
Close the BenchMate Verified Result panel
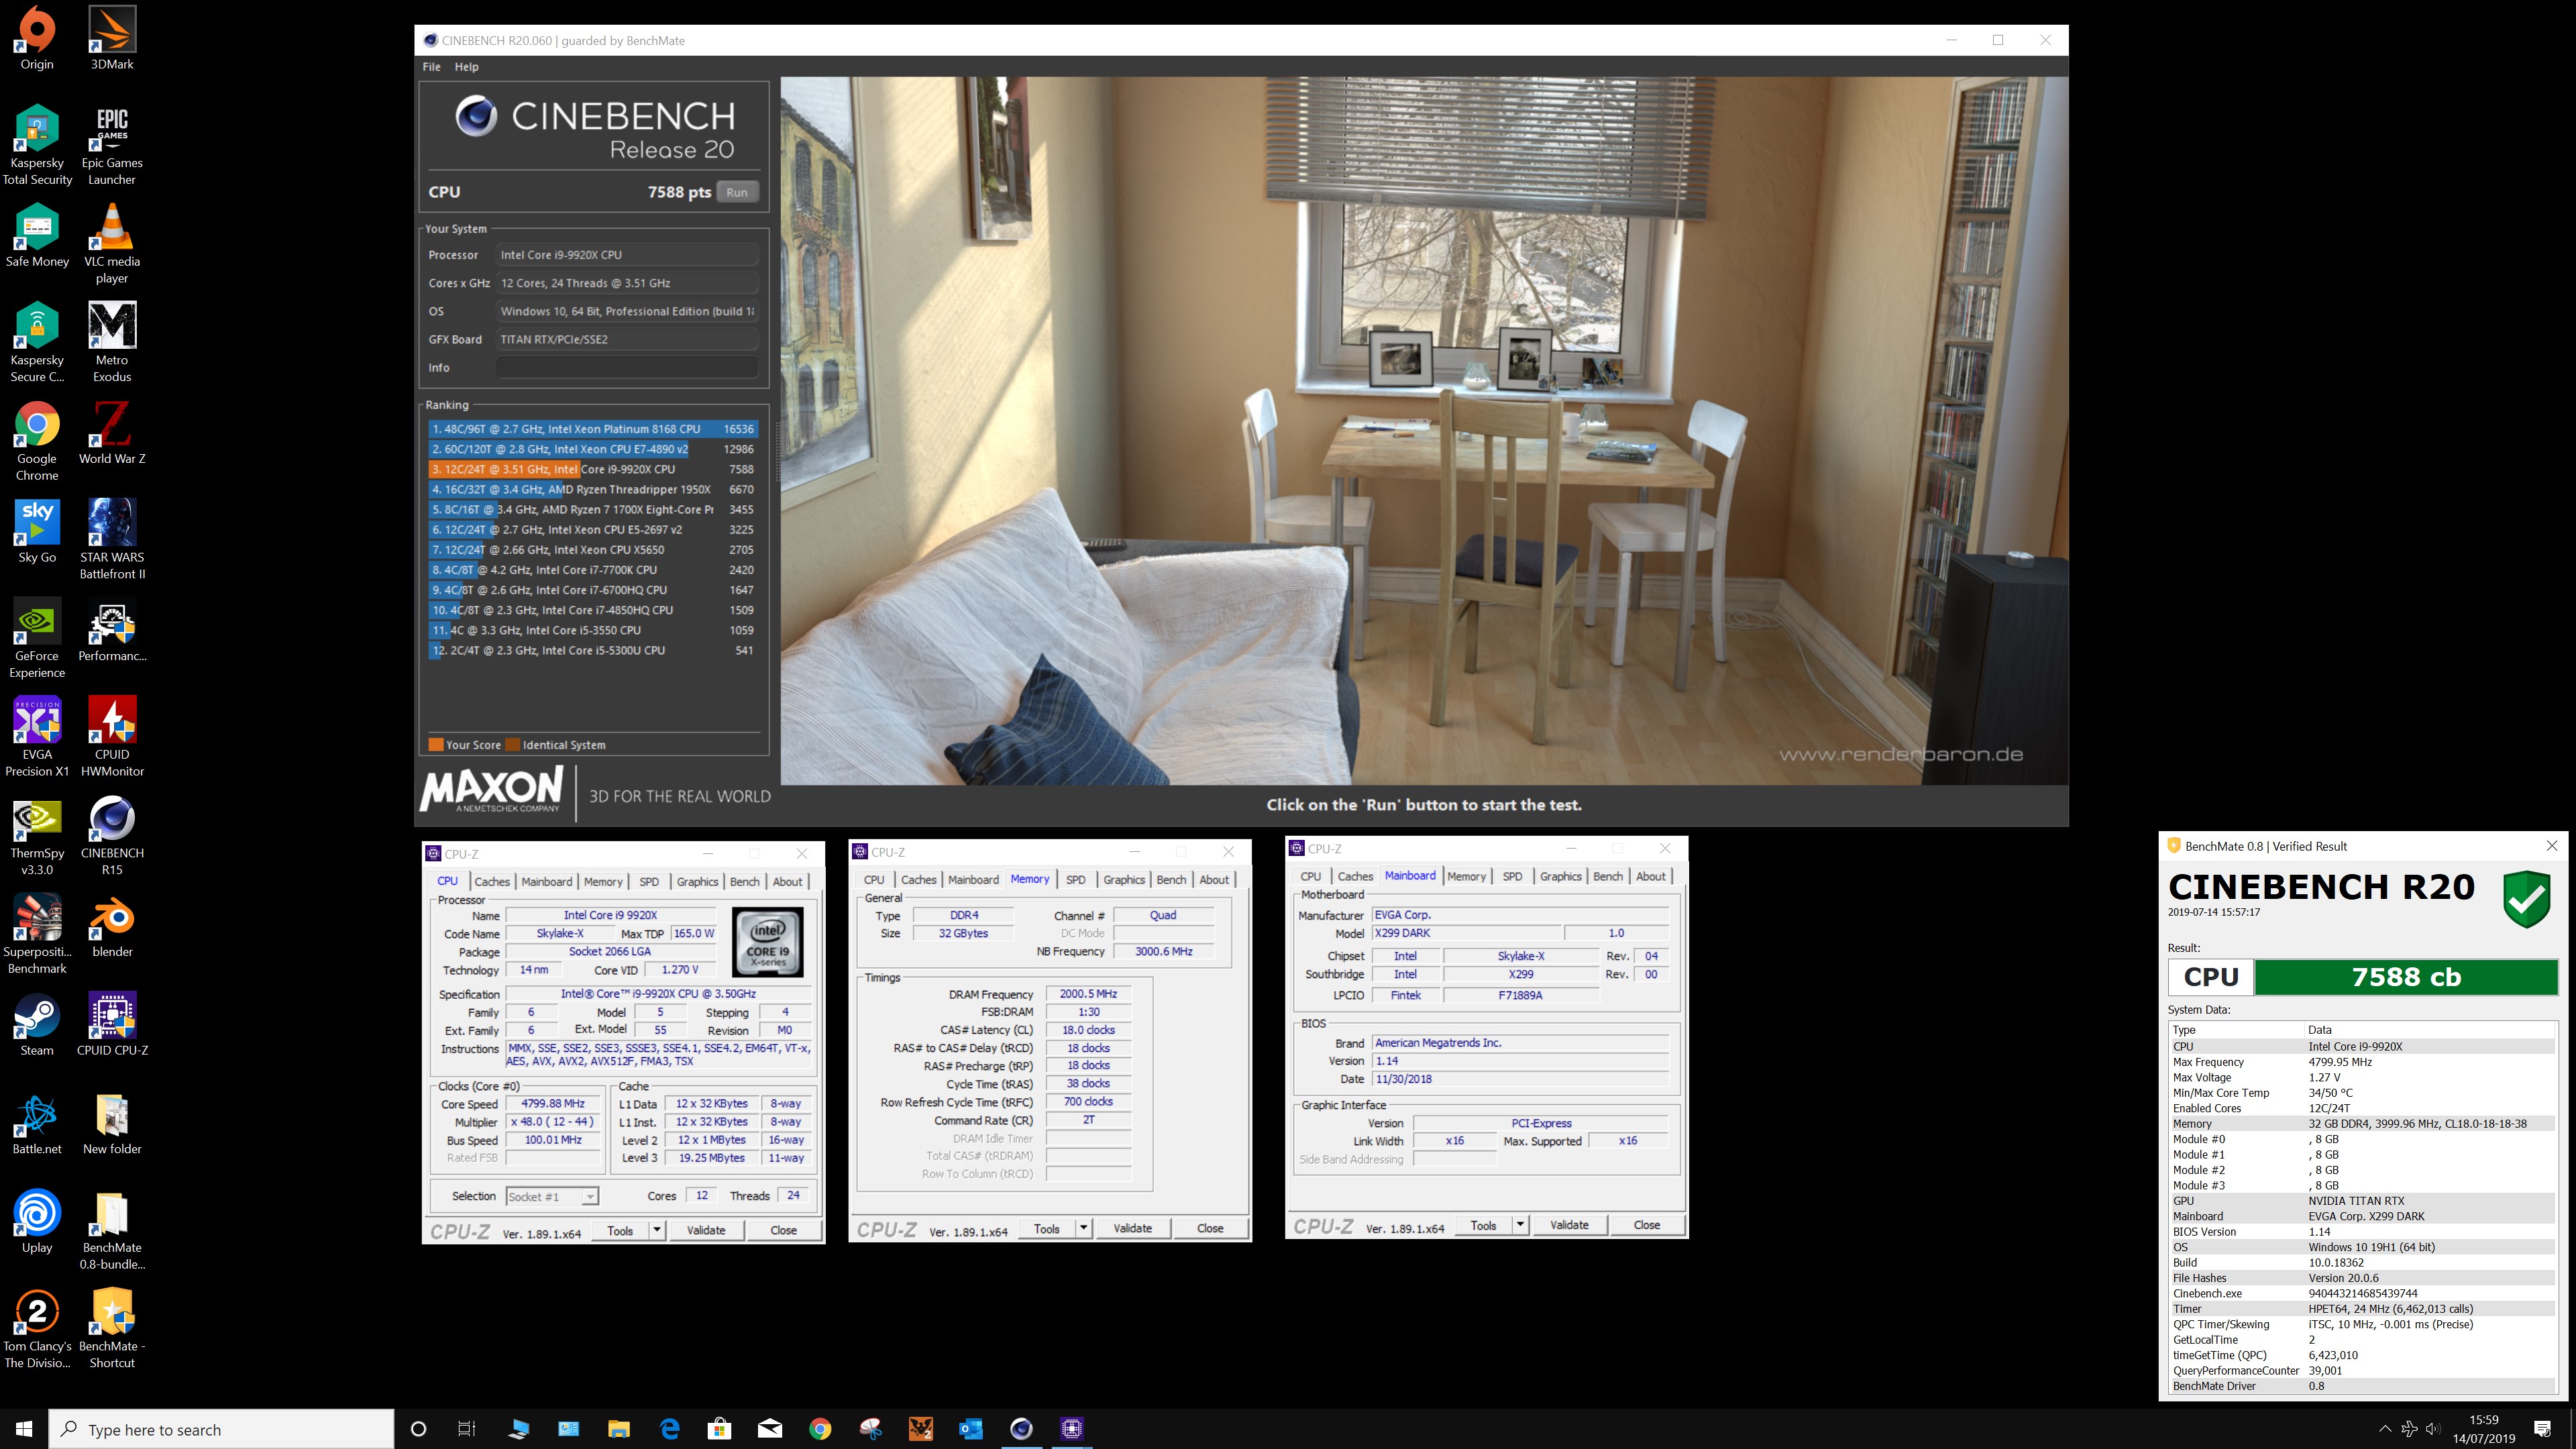pos(2552,845)
